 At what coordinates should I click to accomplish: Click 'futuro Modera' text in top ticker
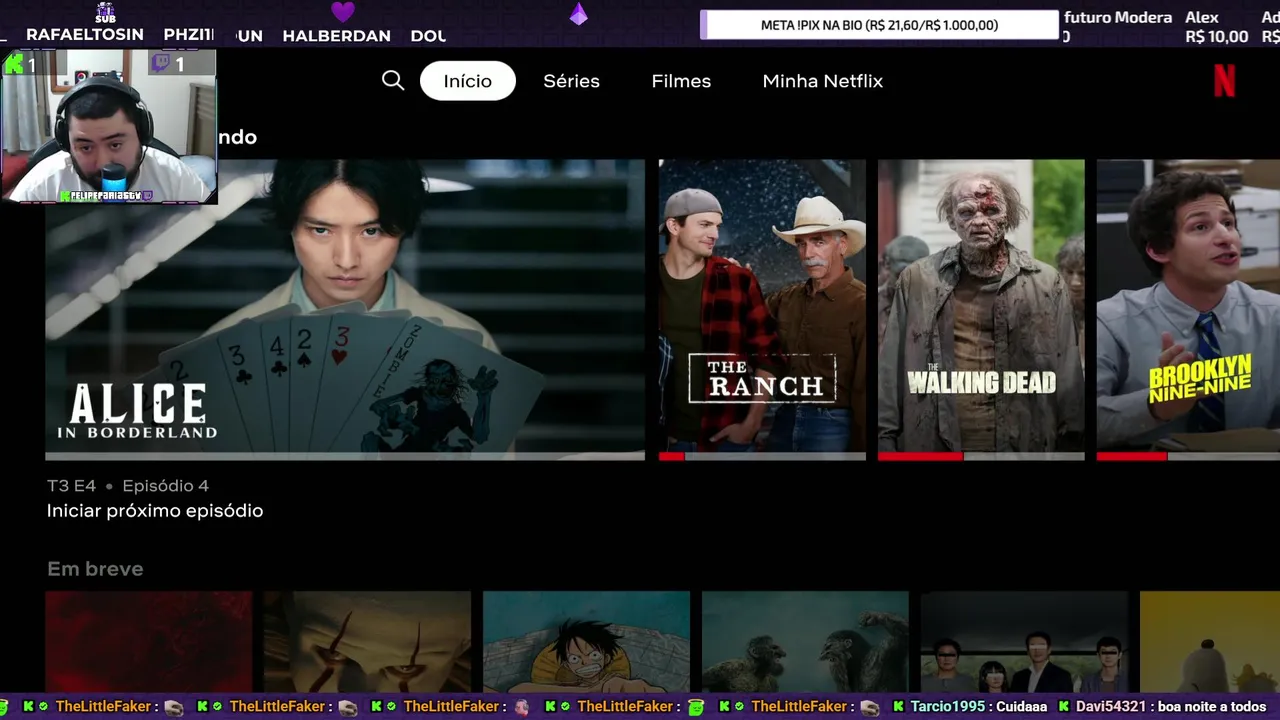click(x=1118, y=17)
